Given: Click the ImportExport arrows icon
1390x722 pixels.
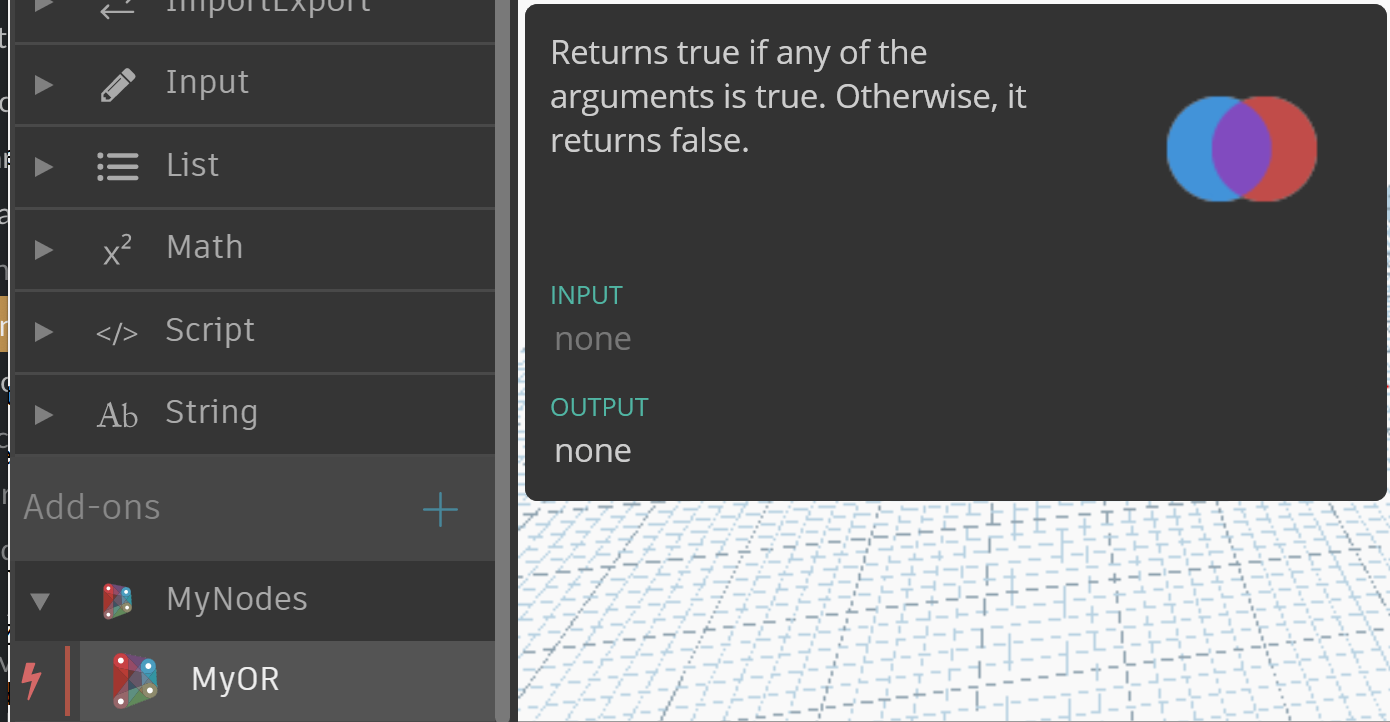Looking at the screenshot, I should [x=117, y=6].
